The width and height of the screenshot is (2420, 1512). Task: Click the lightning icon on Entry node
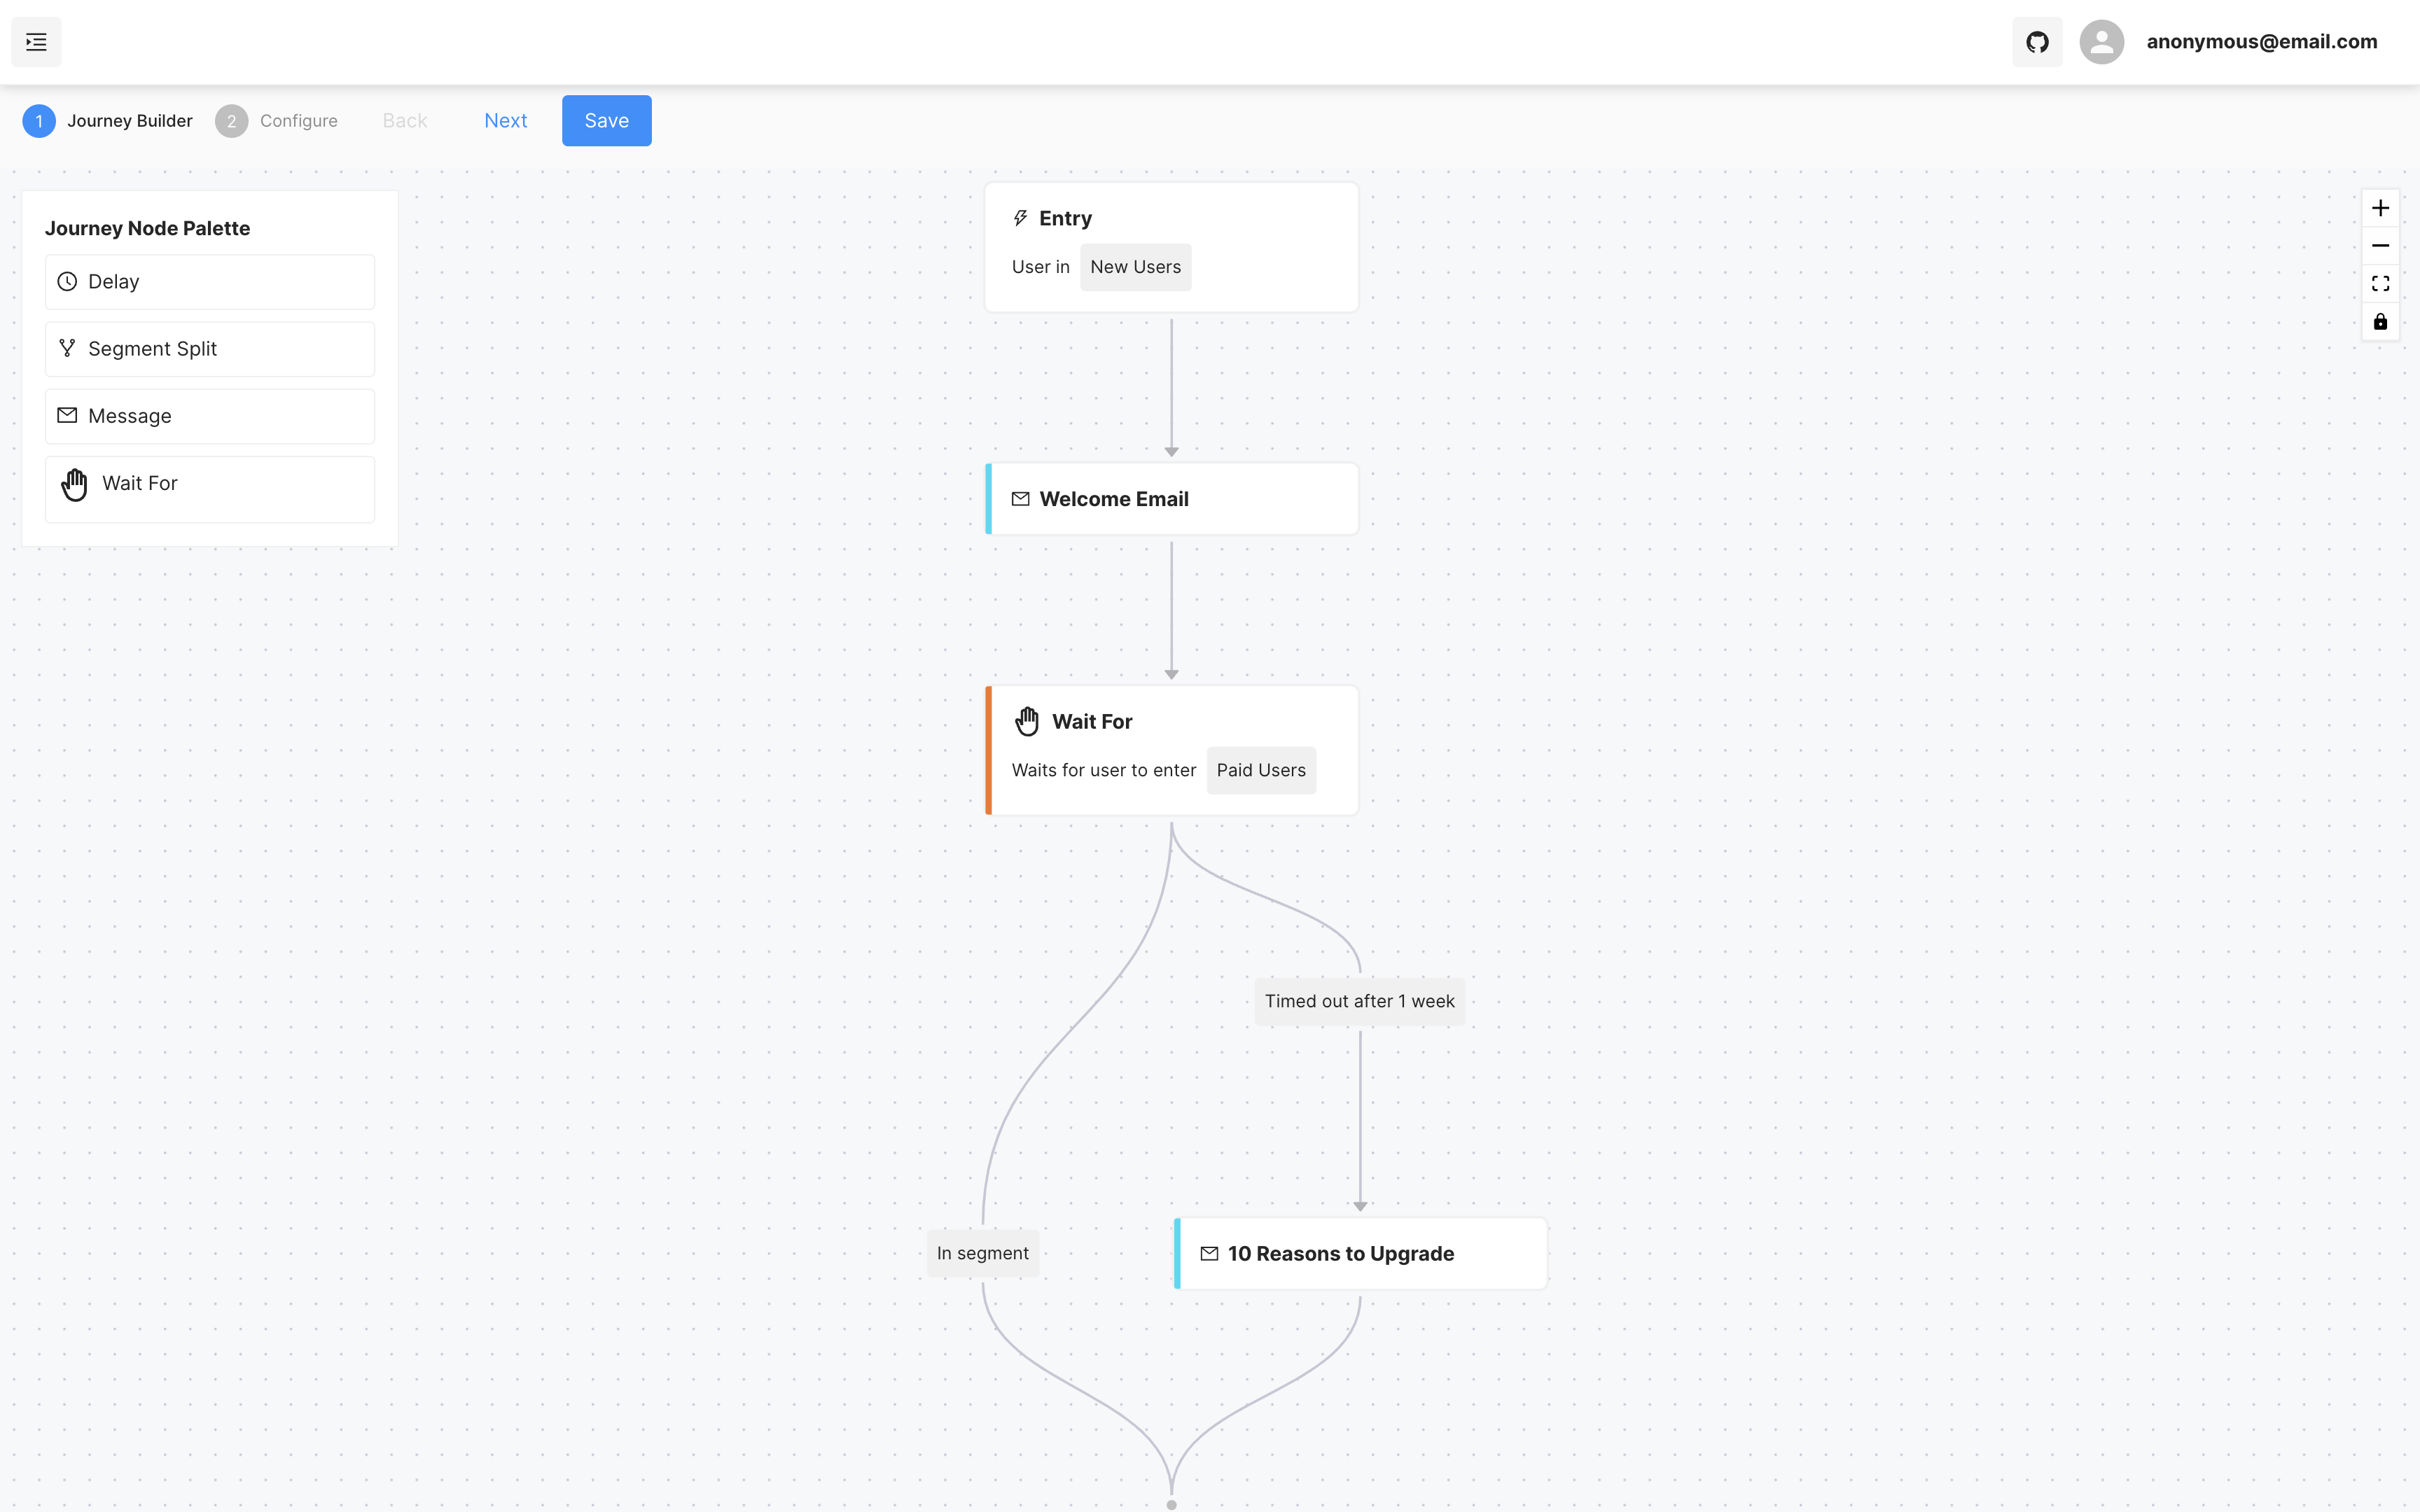pyautogui.click(x=1020, y=218)
